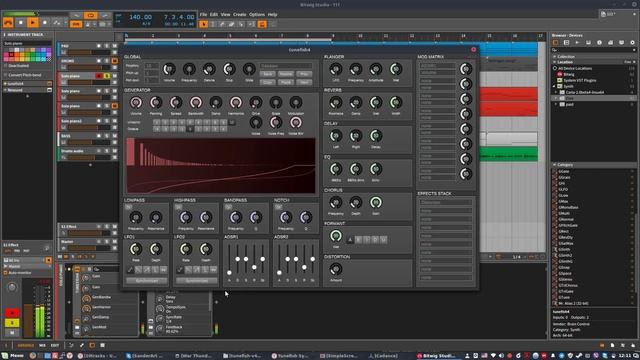Click the Reverb Roomsize knob

coord(336,102)
